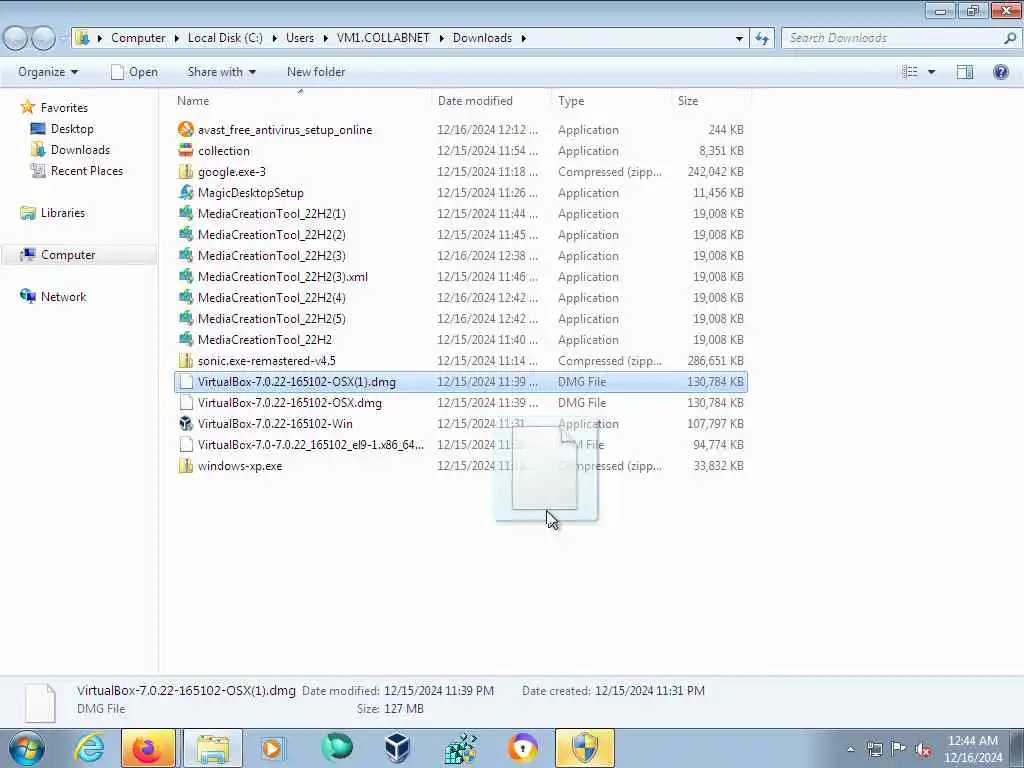Click the security shield taskbar icon
This screenshot has height=768, width=1024.
pos(584,748)
